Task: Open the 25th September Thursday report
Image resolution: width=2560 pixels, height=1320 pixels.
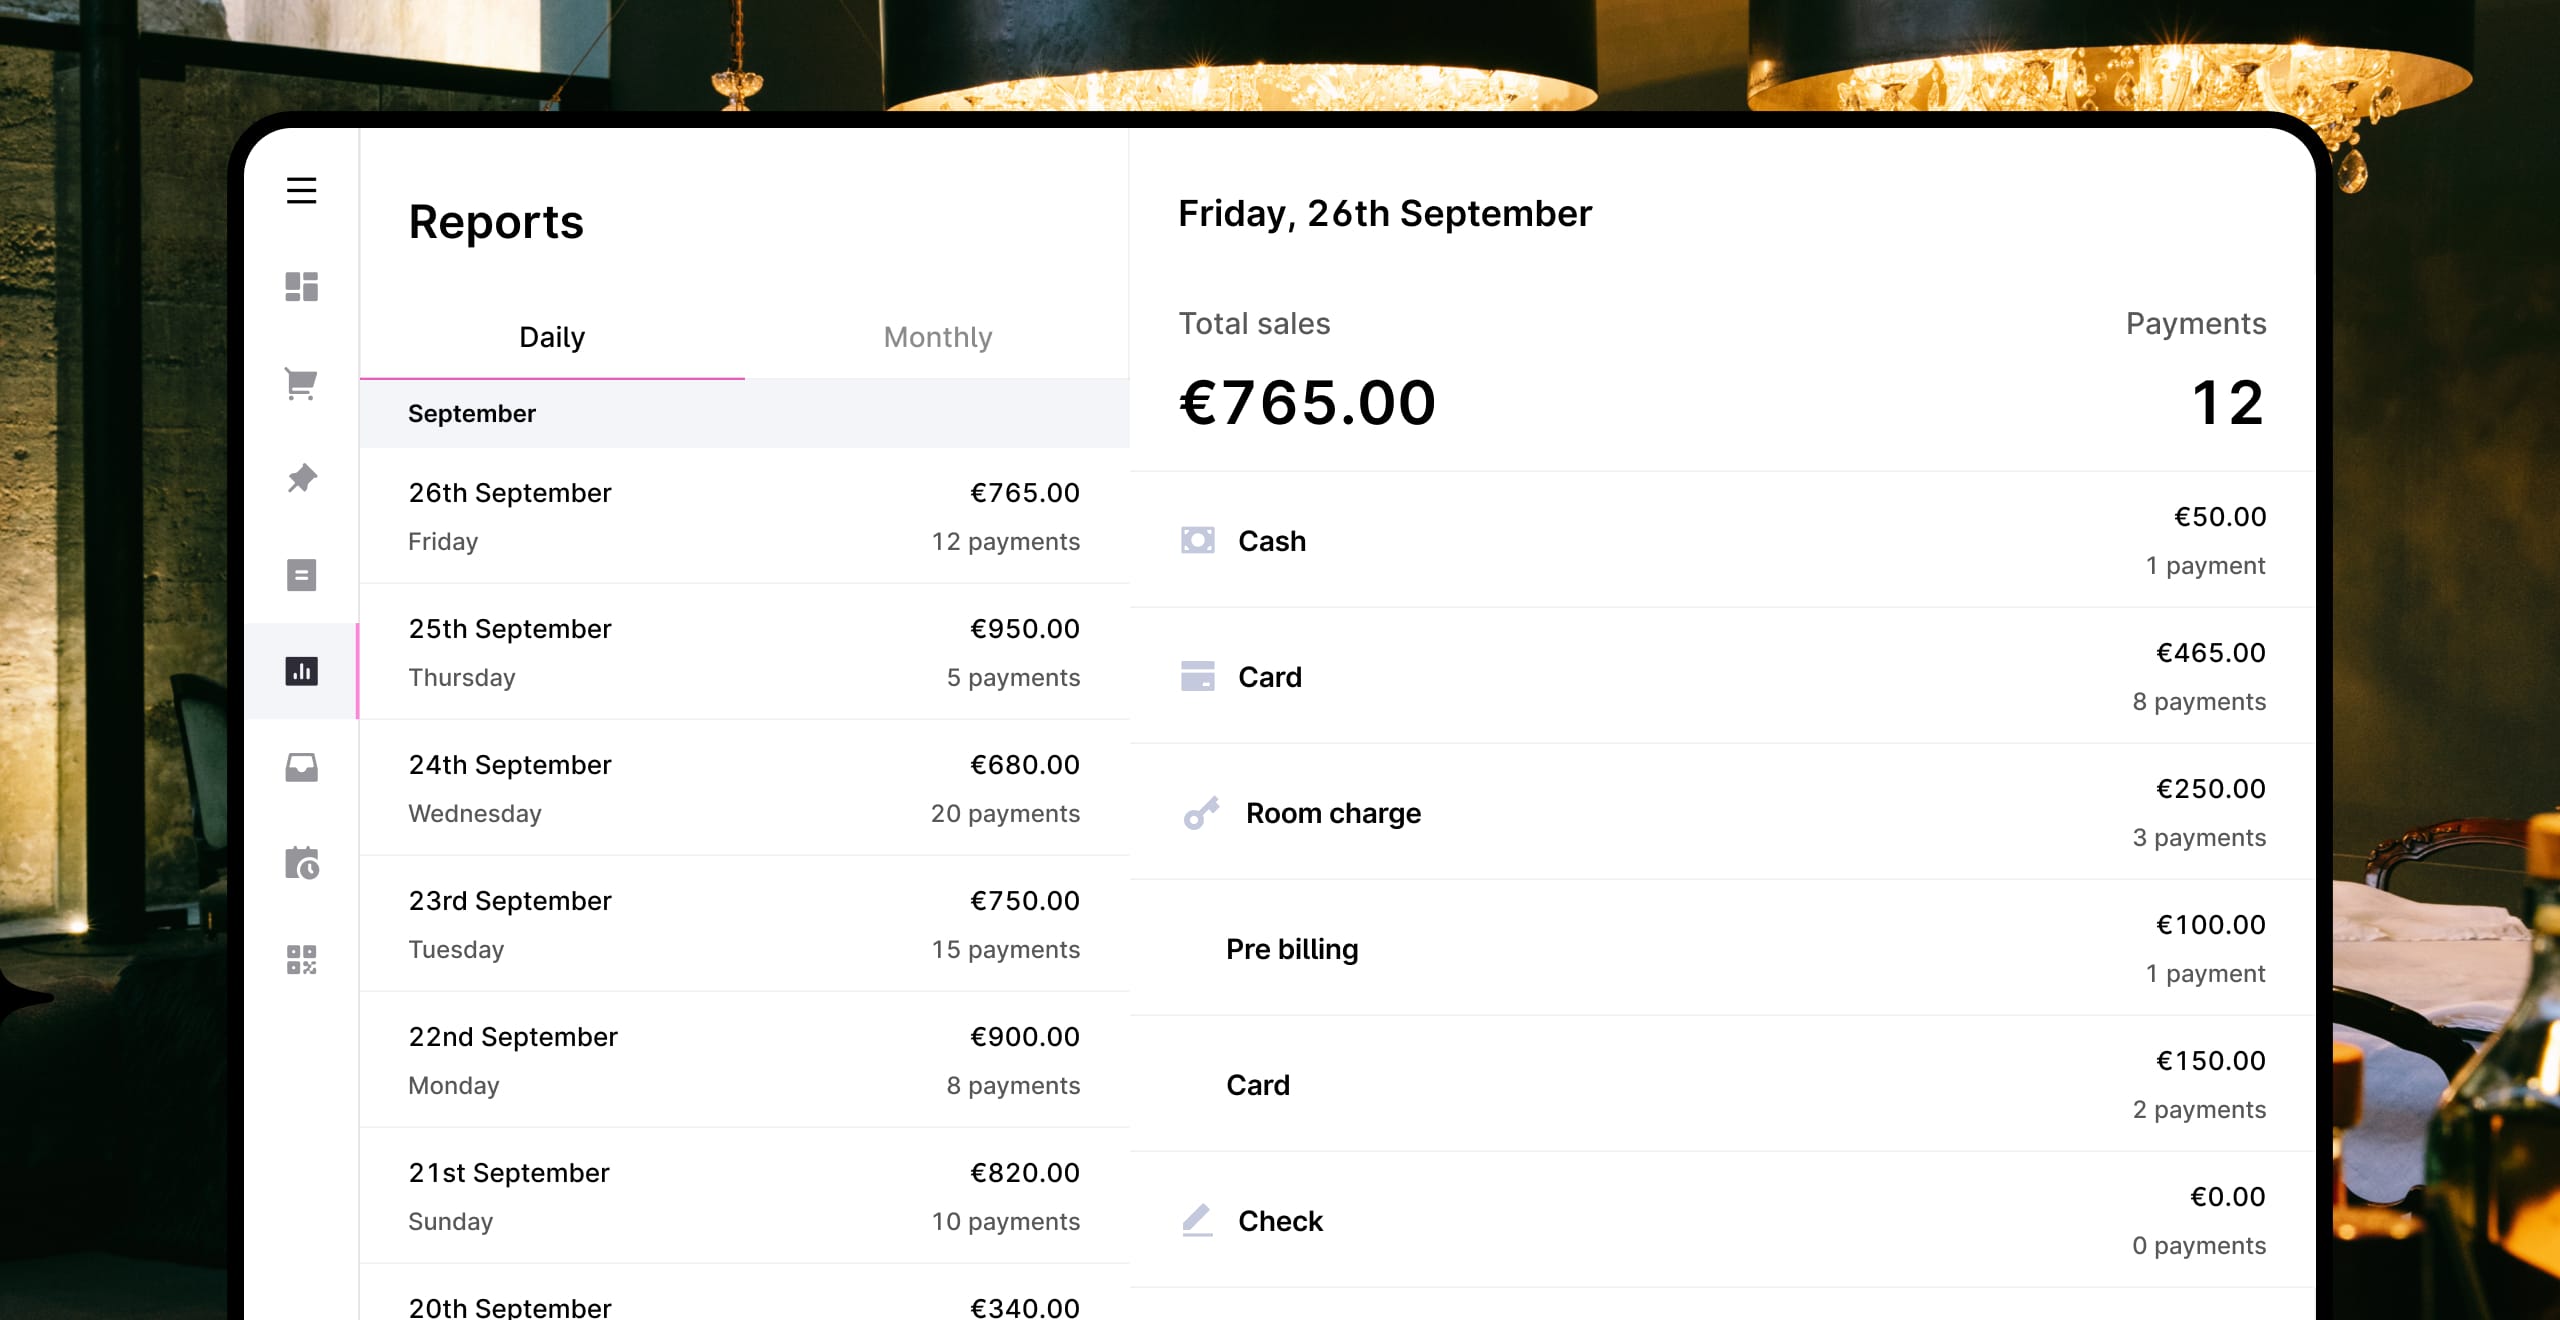Action: tap(744, 652)
